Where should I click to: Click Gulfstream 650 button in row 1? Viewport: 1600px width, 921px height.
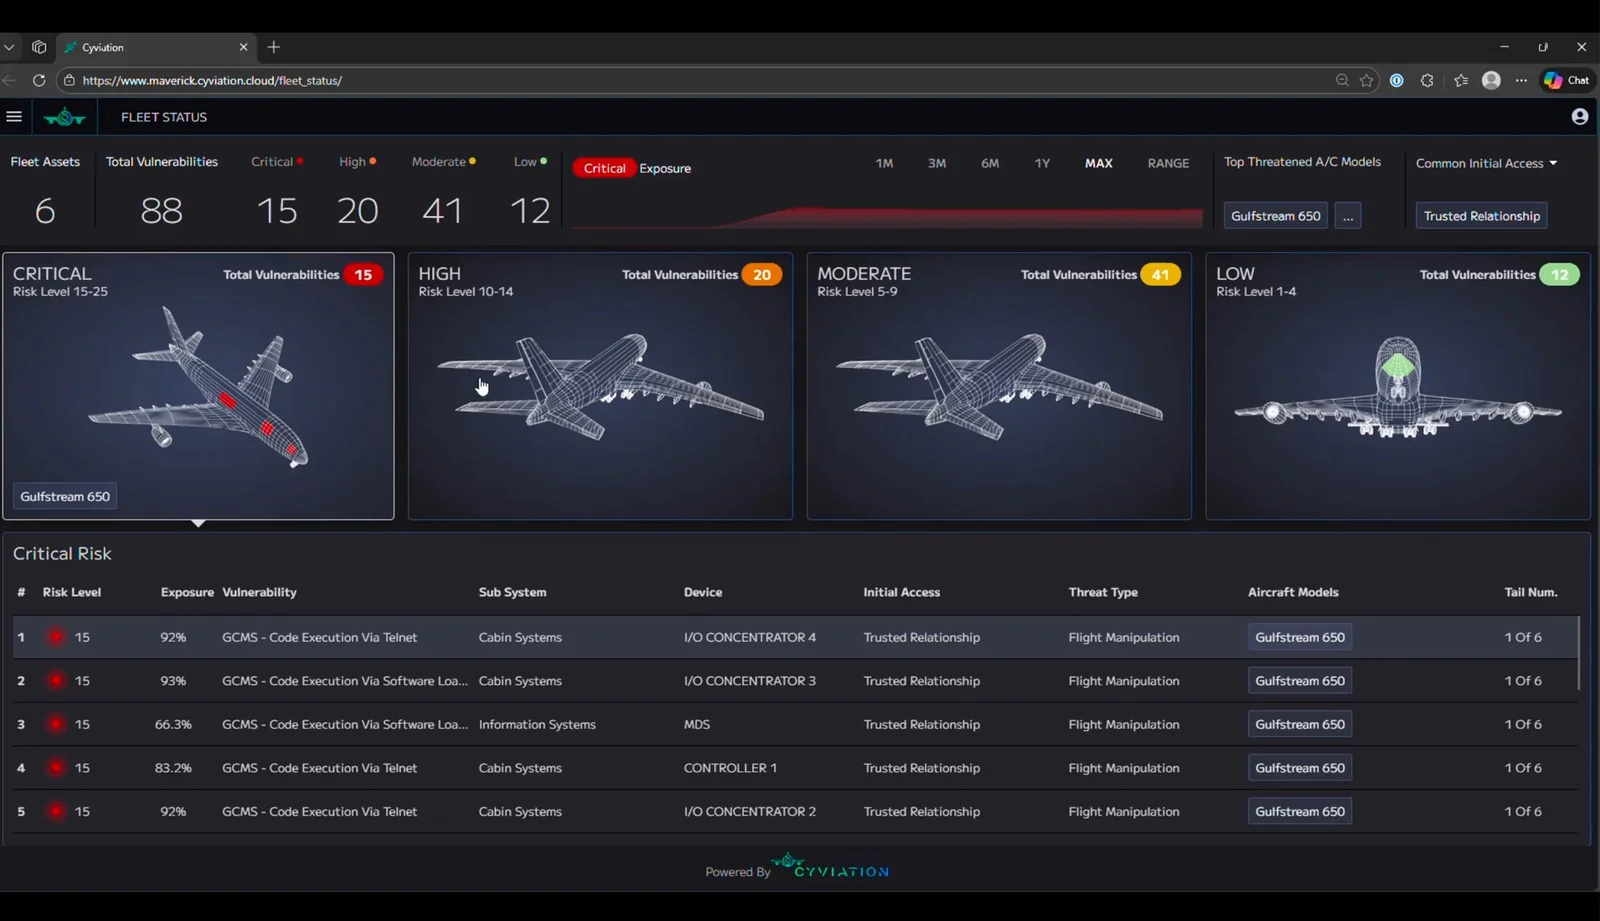pyautogui.click(x=1300, y=637)
